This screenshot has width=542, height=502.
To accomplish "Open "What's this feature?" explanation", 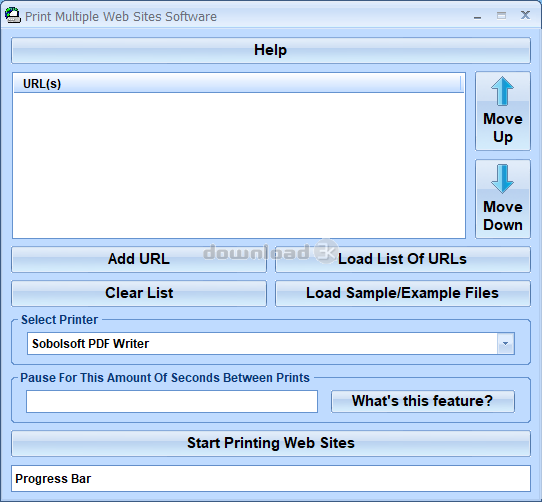I will point(423,401).
